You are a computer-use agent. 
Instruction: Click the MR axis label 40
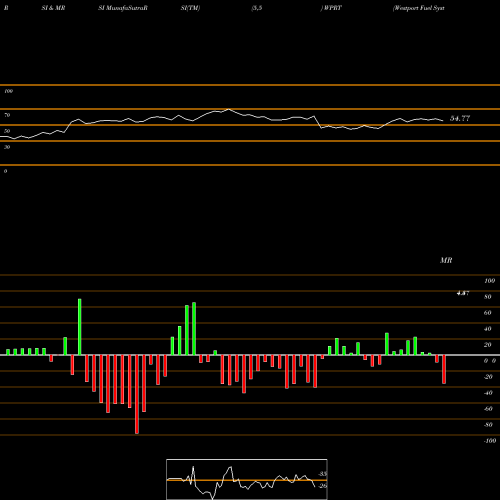[488, 329]
